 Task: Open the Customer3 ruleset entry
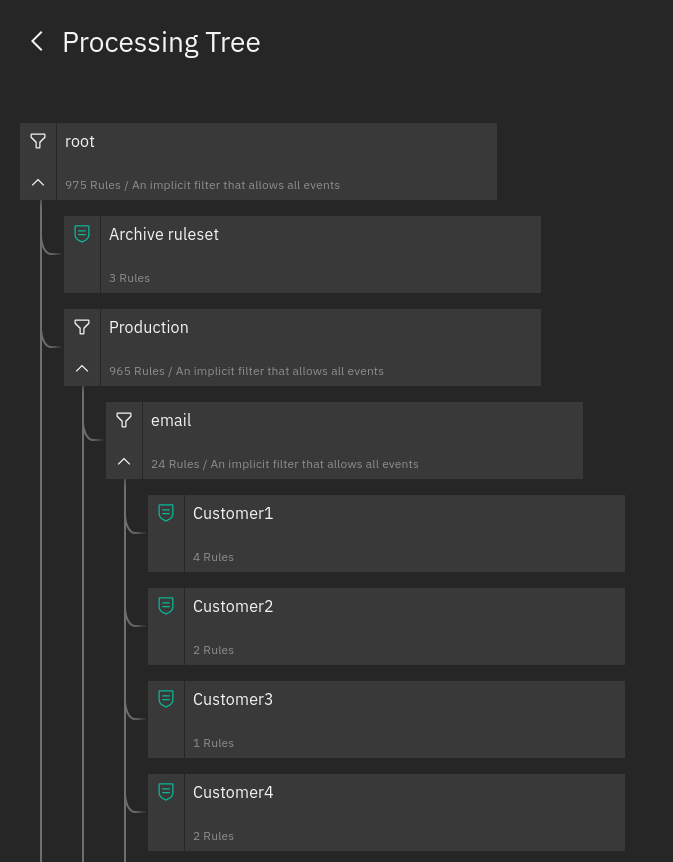pos(405,719)
